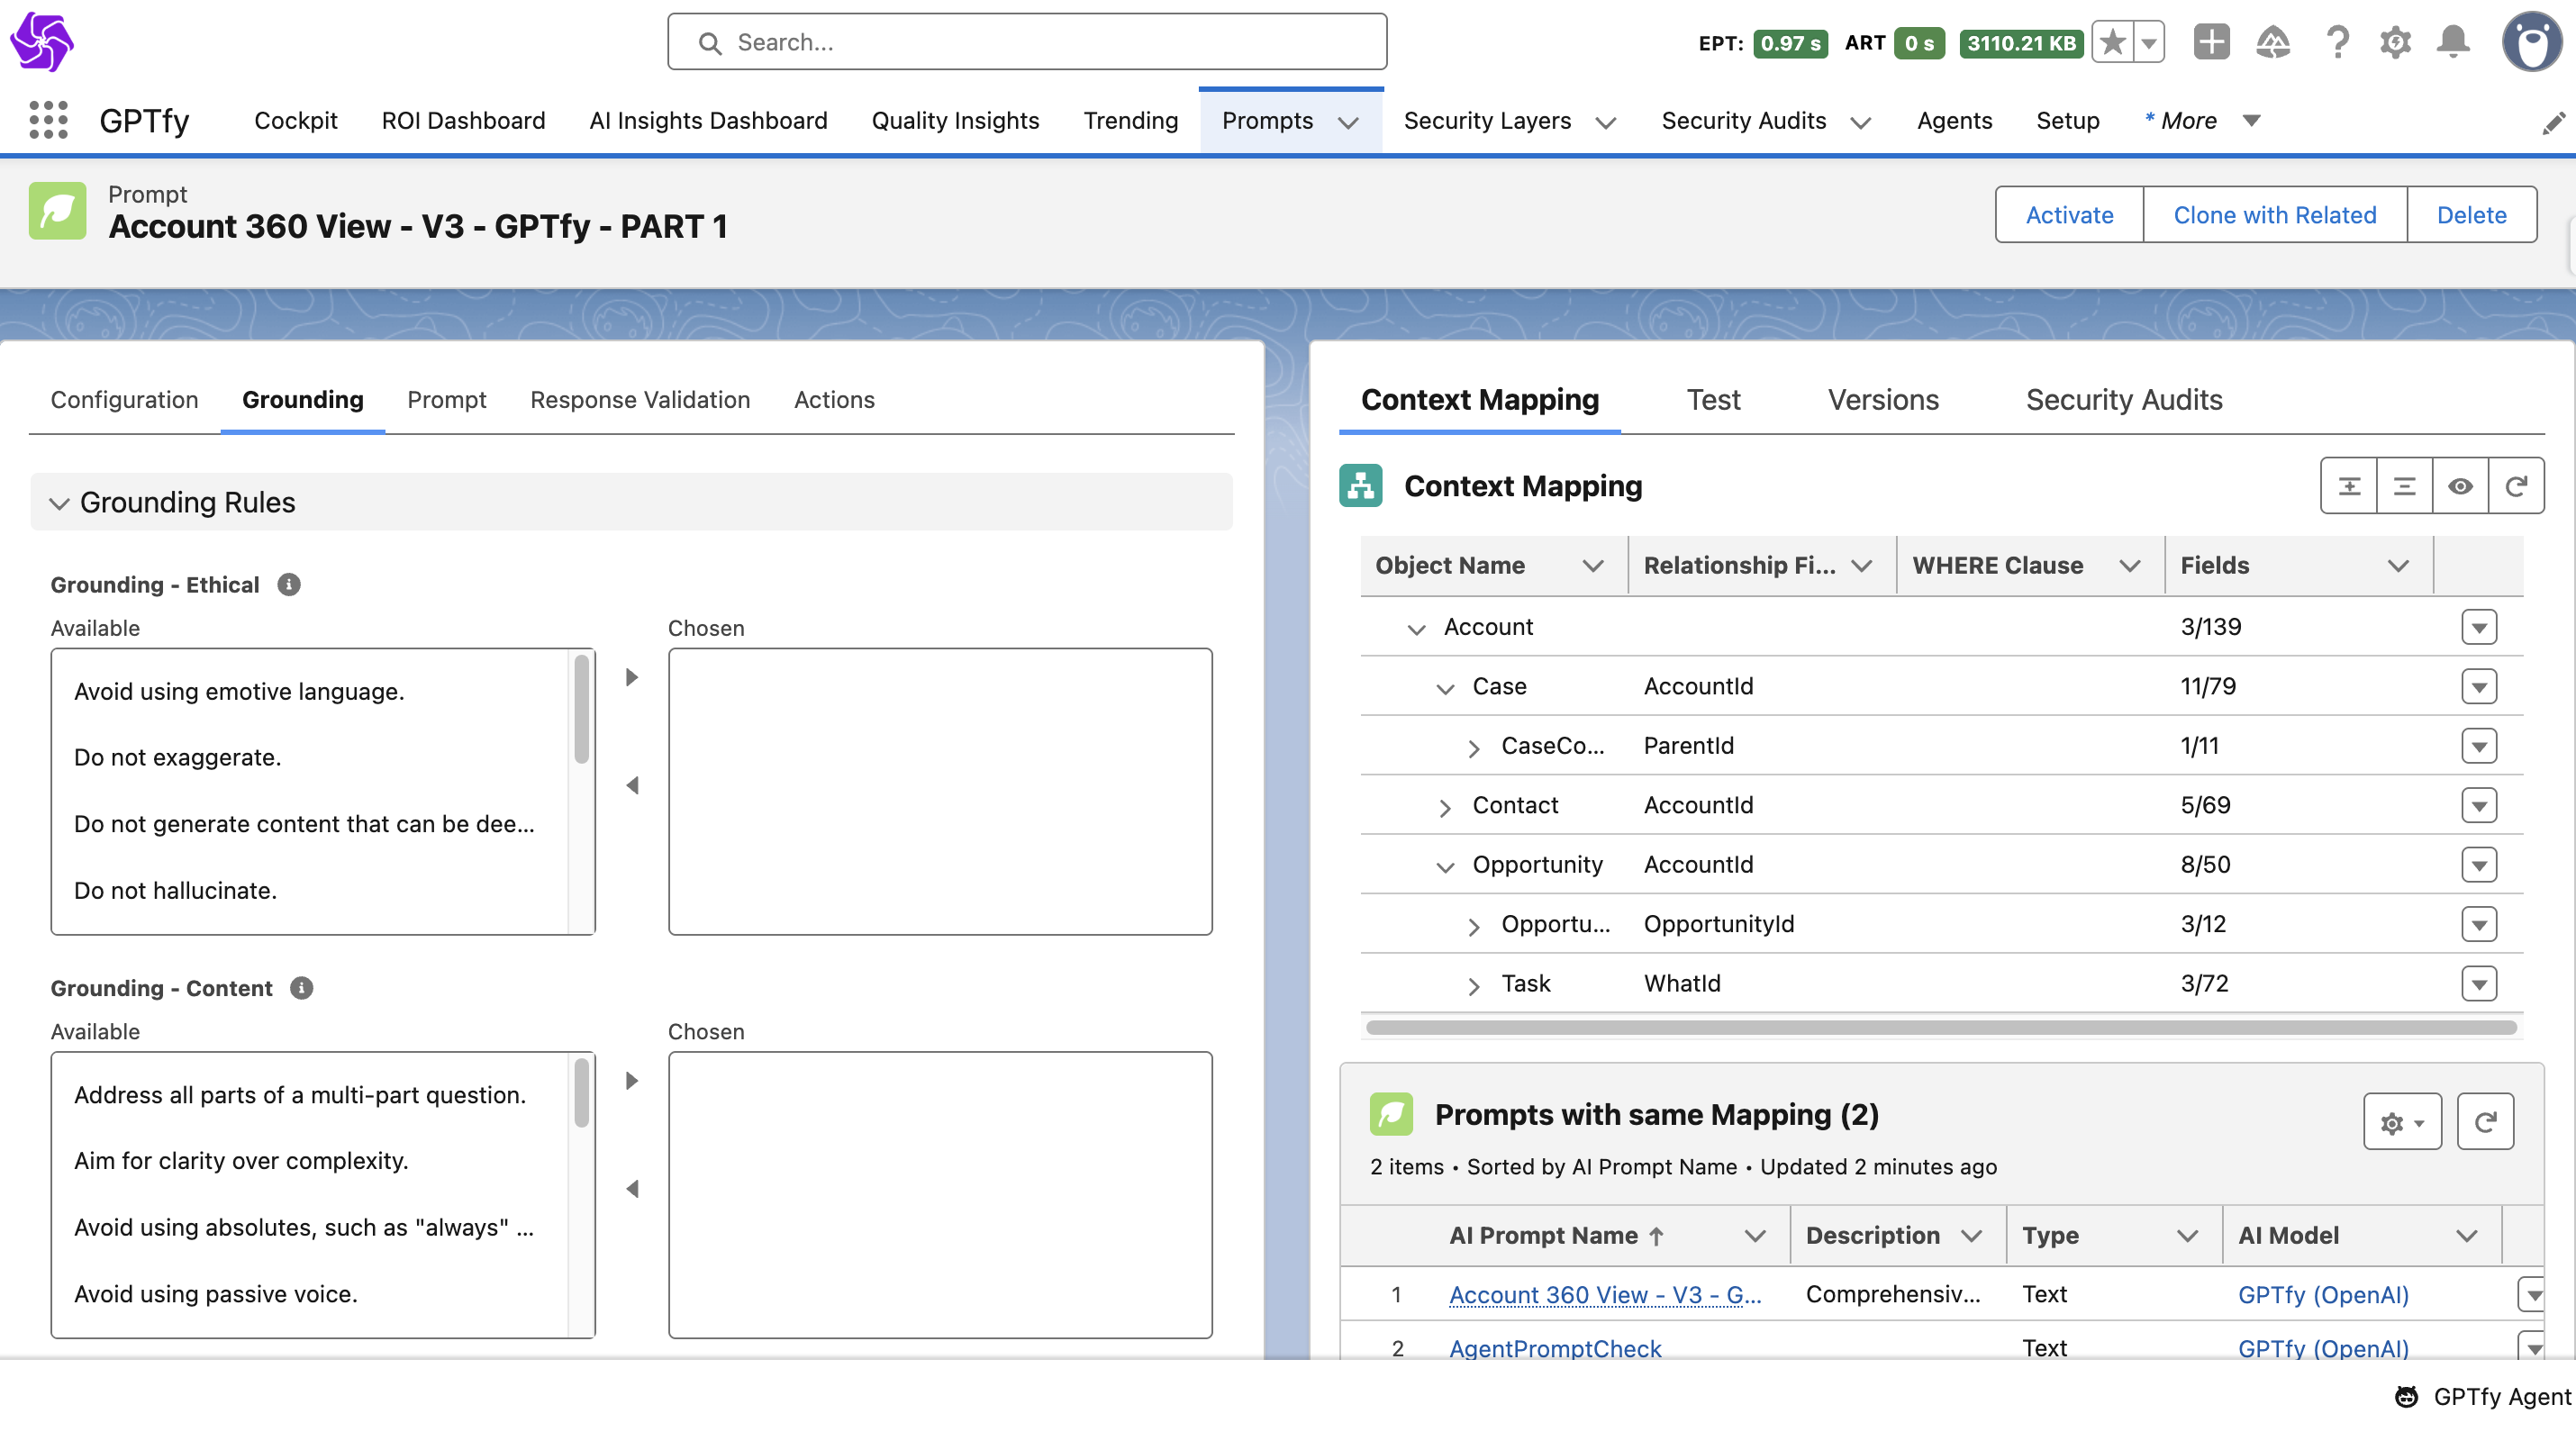Expand all rows in Context Mapping
The image size is (2576, 1432).
[2349, 486]
